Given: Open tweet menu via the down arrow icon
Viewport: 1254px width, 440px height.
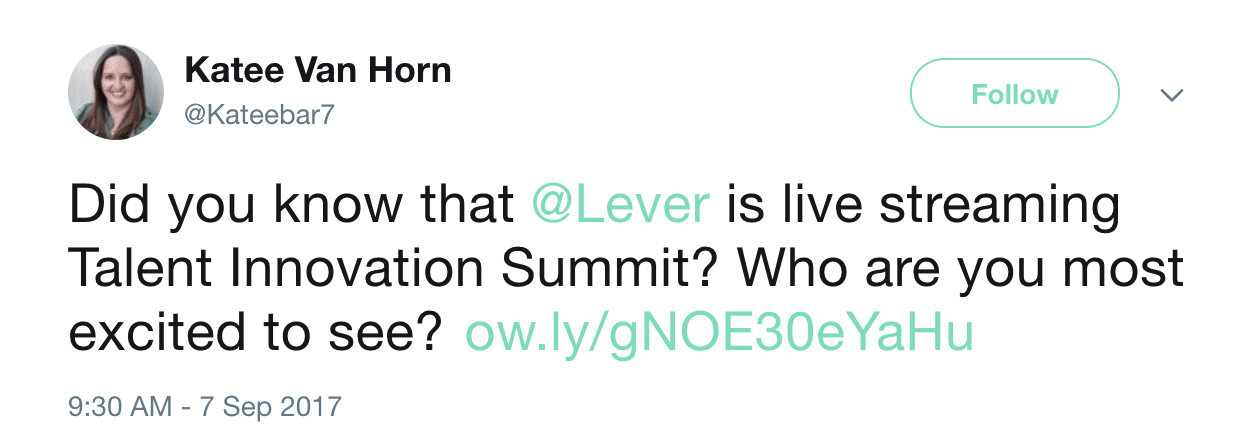Looking at the screenshot, I should pyautogui.click(x=1171, y=95).
